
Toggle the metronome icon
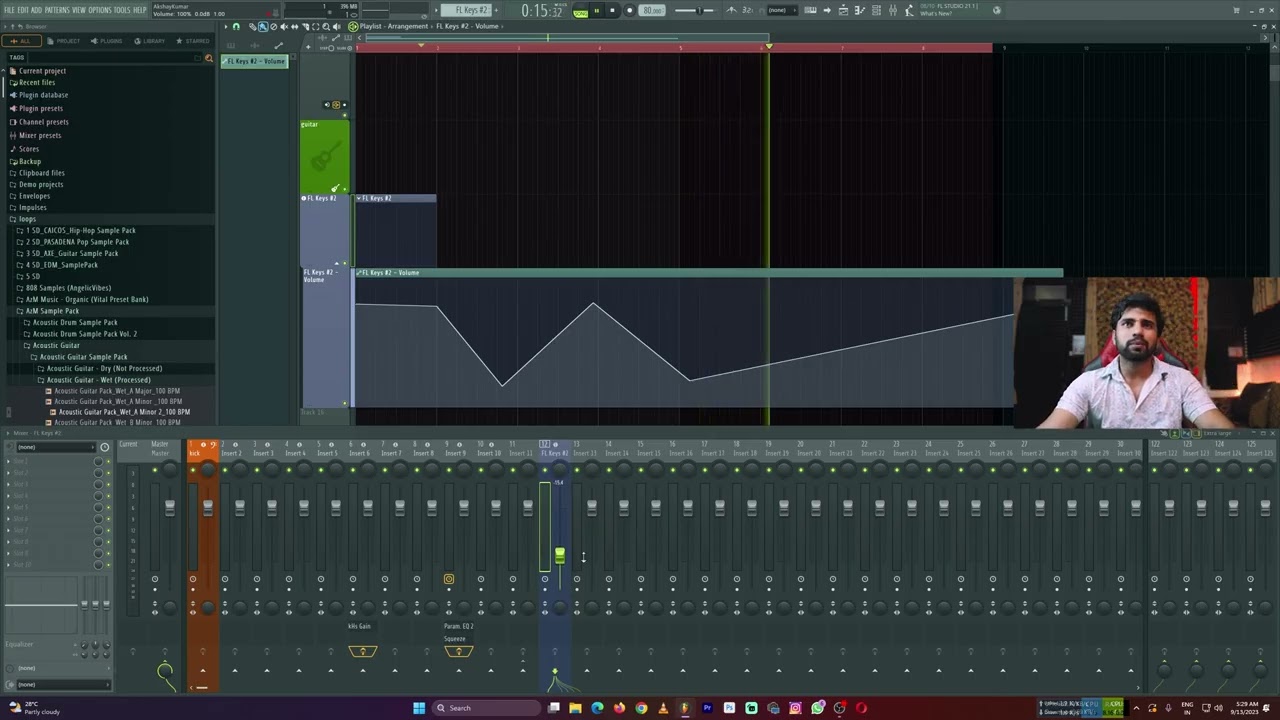click(x=731, y=10)
